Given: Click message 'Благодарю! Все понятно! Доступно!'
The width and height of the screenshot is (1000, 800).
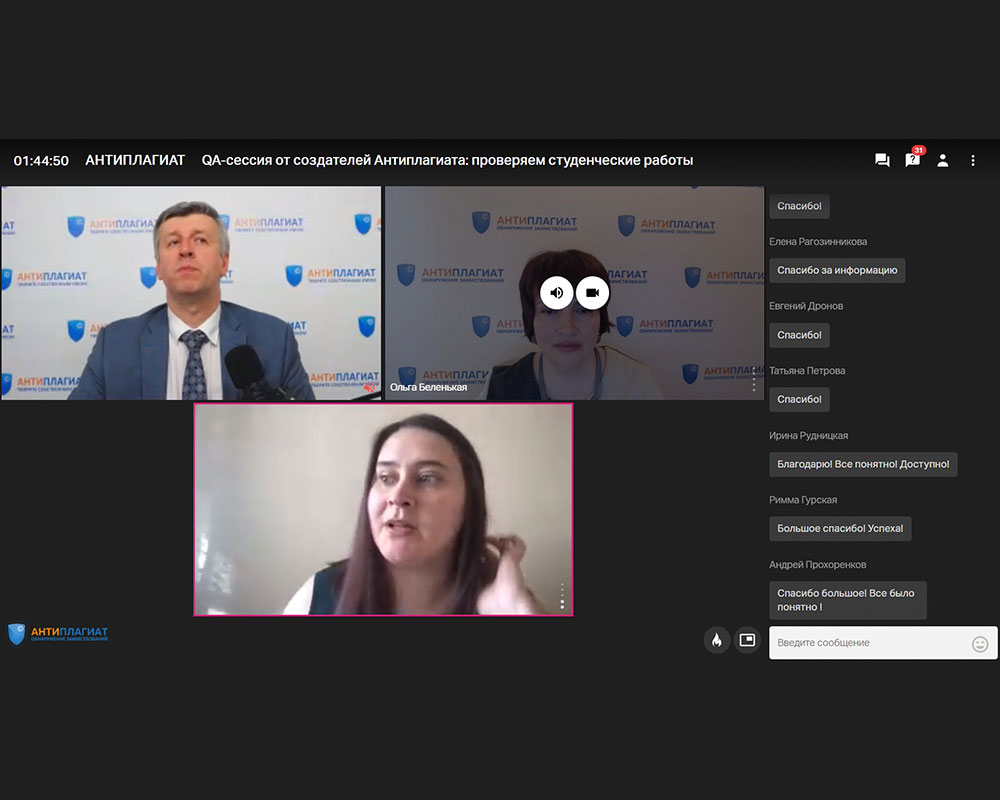Looking at the screenshot, I should (x=863, y=464).
